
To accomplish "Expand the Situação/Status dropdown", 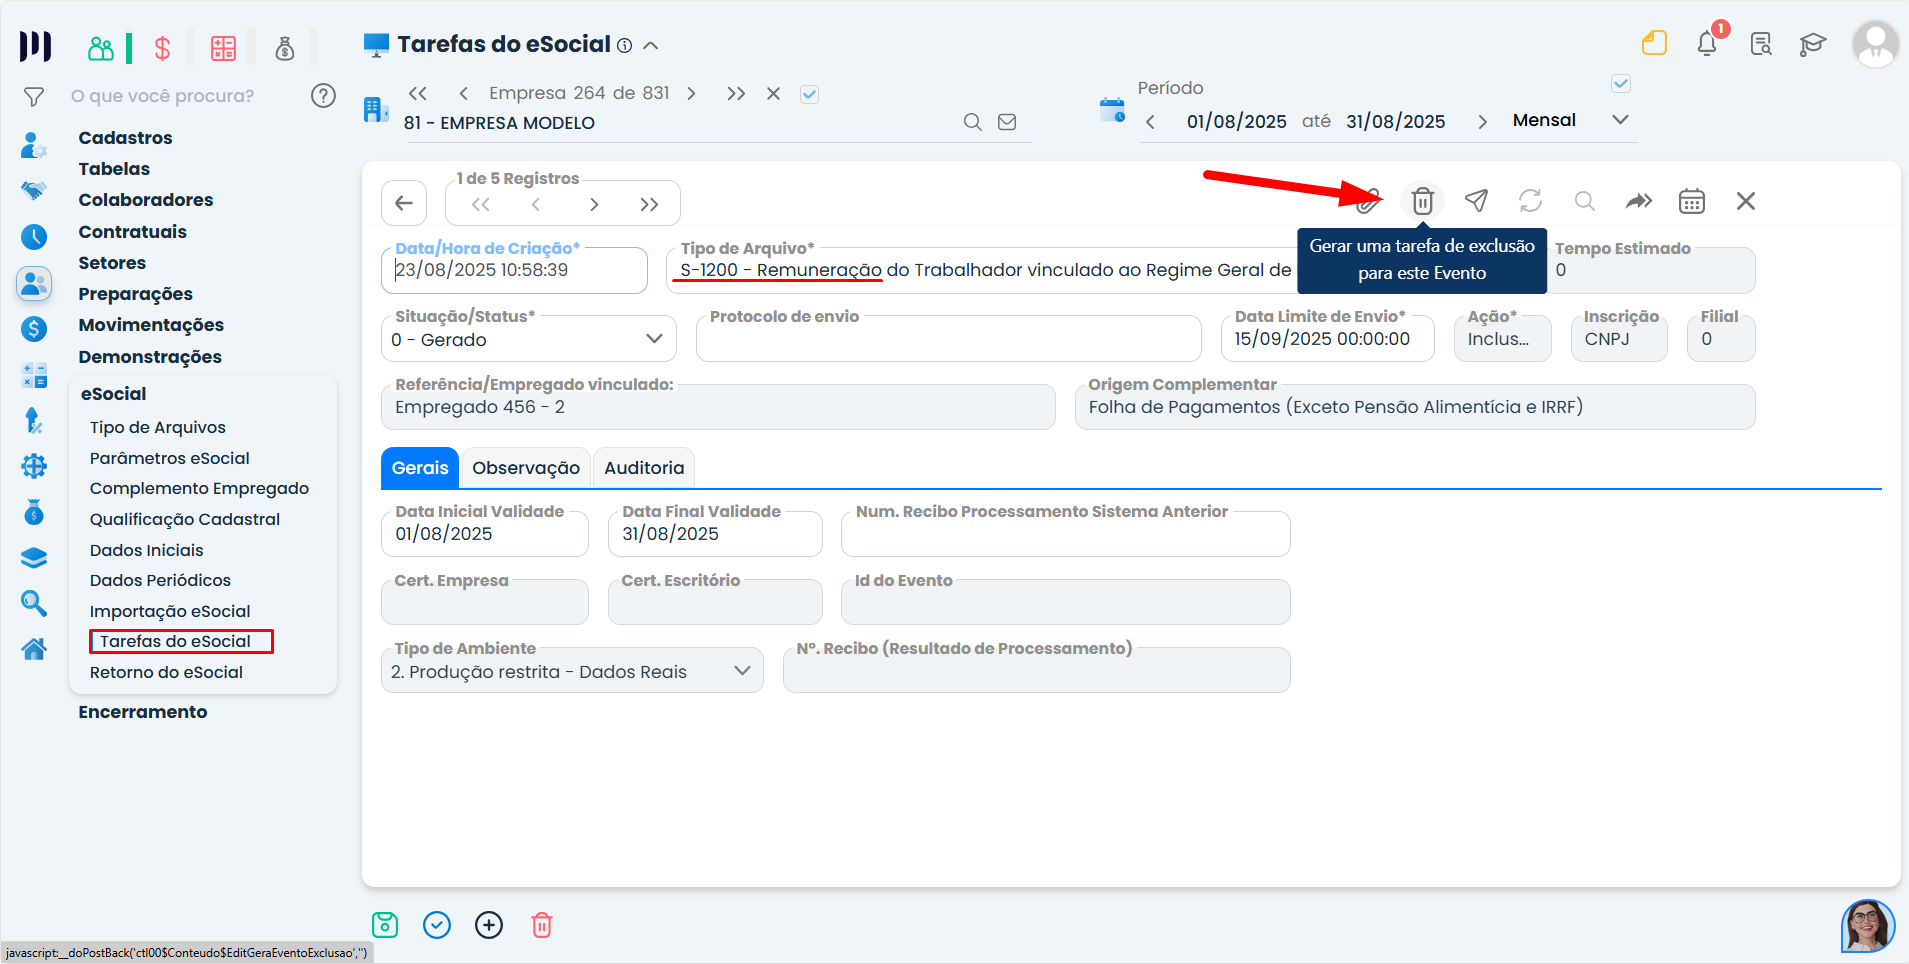I will (x=654, y=339).
